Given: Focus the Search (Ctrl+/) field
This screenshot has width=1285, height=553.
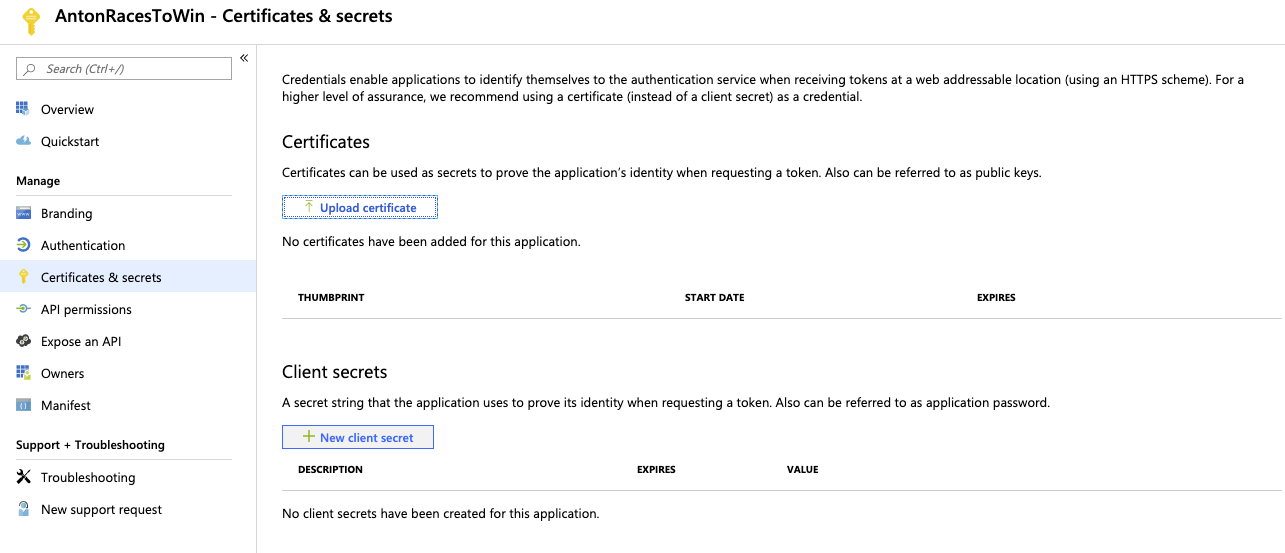Looking at the screenshot, I should [124, 69].
